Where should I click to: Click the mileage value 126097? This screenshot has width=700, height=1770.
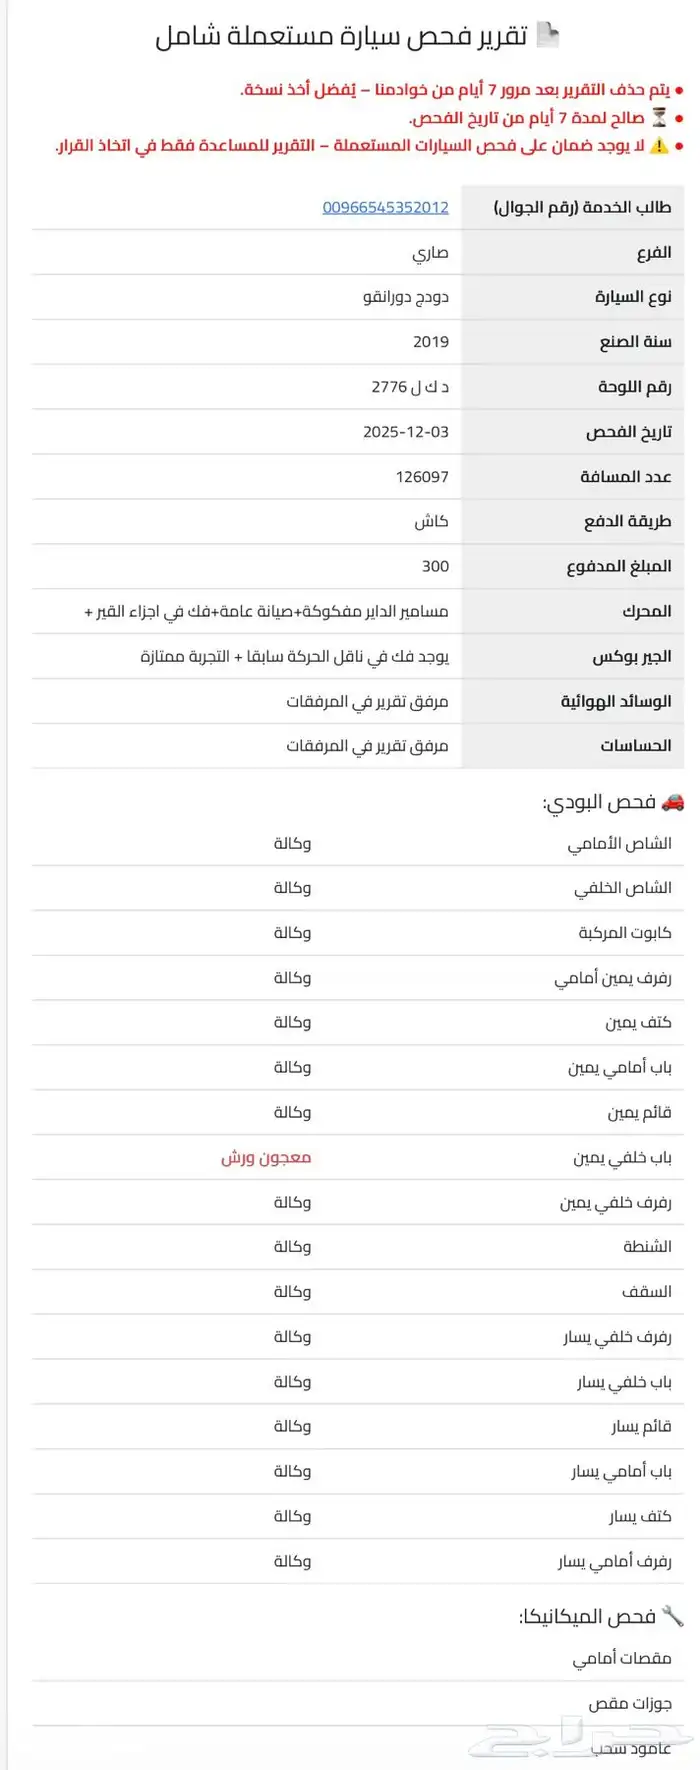click(x=422, y=477)
